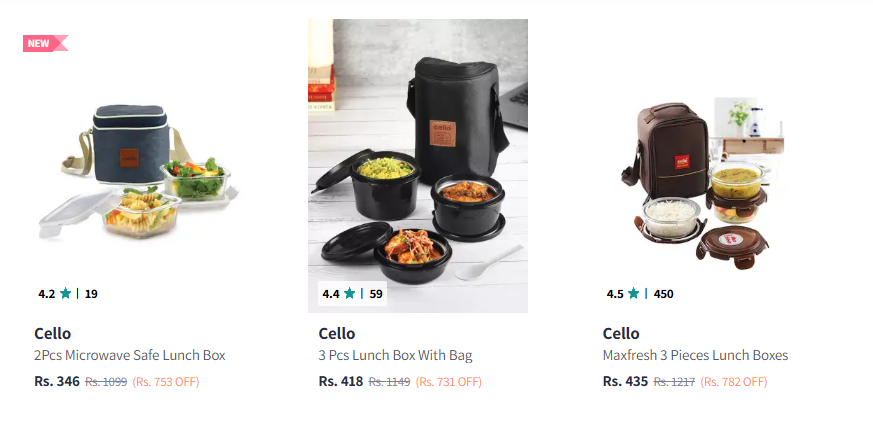Click the 4.5 rating star icon
This screenshot has height=423, width=873.
tap(633, 294)
